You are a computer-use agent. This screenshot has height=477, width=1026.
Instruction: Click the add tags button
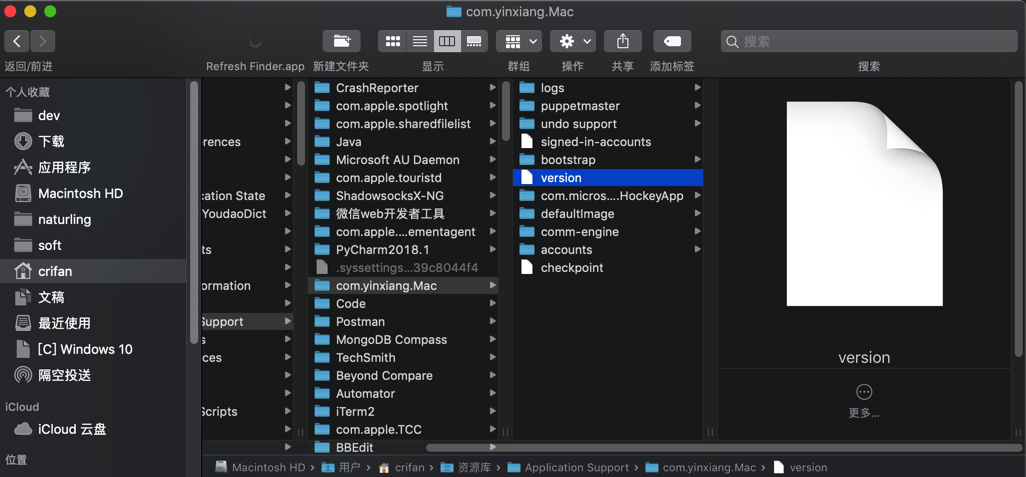[x=672, y=41]
